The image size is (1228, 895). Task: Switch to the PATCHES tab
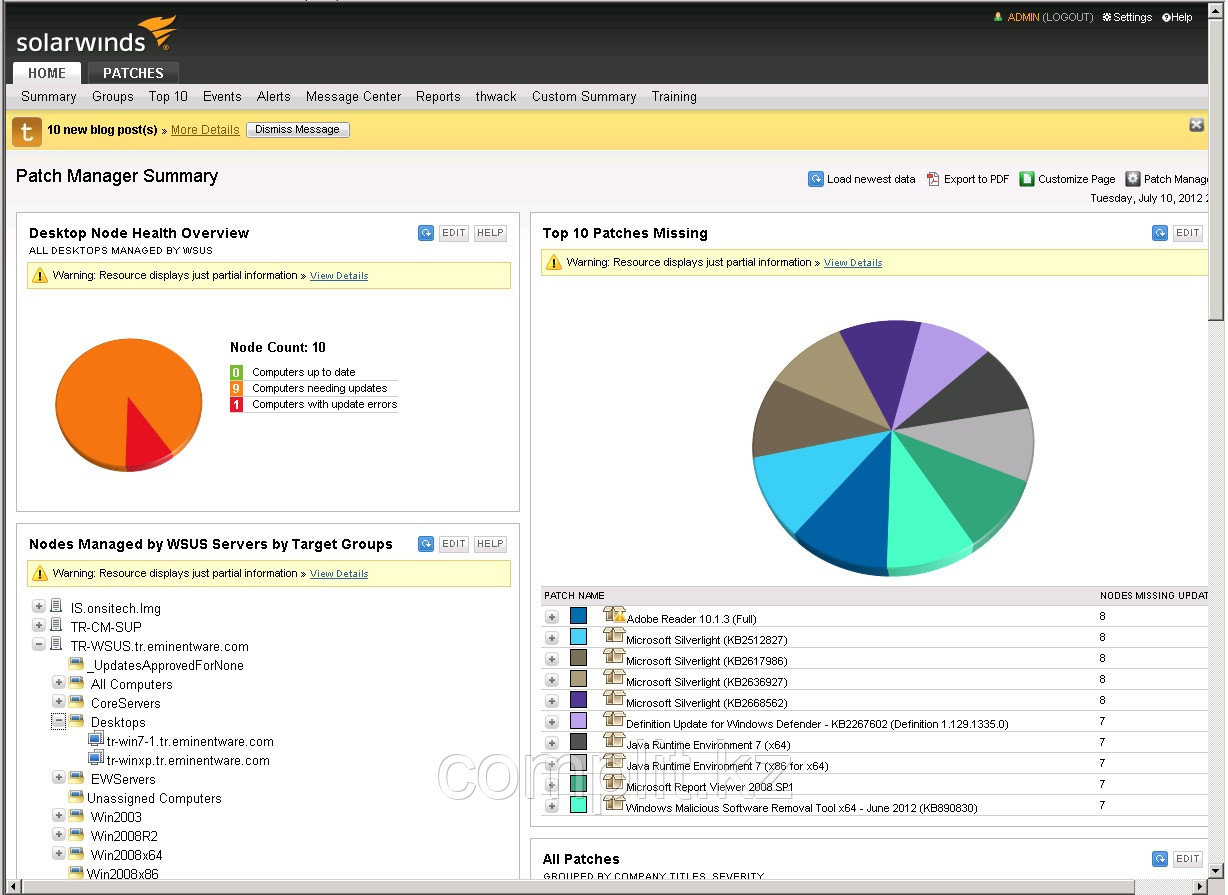tap(132, 72)
